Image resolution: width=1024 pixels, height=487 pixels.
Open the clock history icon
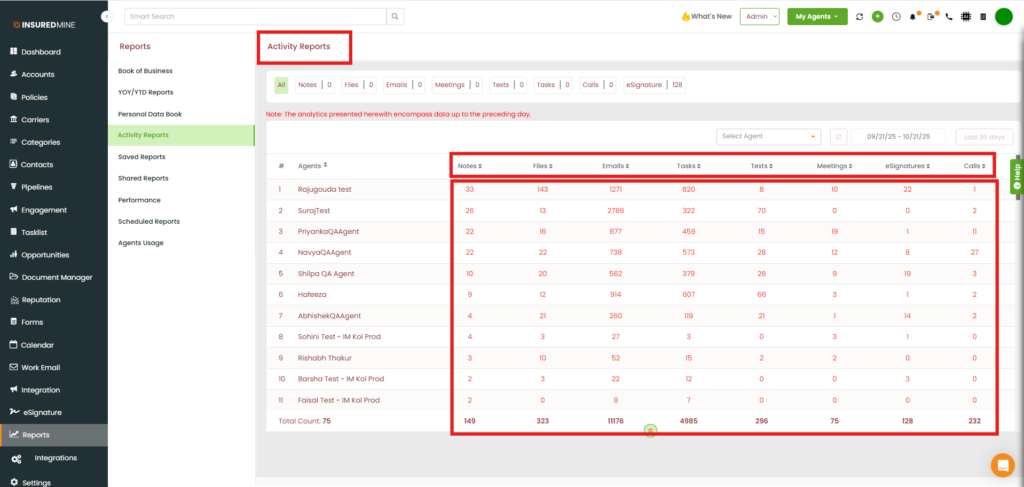(895, 17)
